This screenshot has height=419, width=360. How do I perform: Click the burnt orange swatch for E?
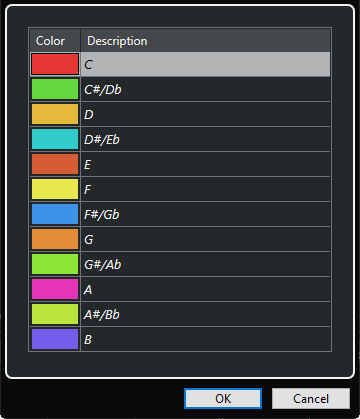(55, 164)
